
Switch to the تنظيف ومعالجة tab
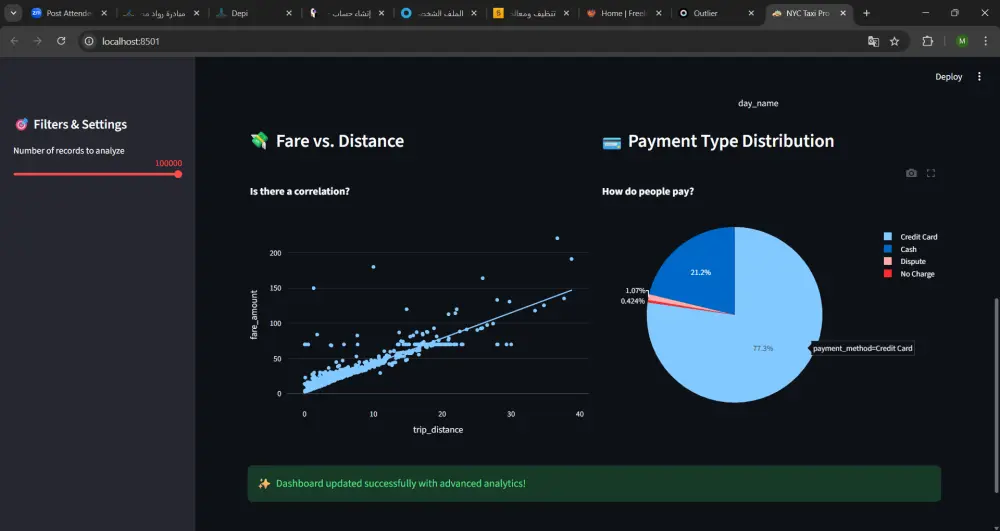tap(531, 13)
